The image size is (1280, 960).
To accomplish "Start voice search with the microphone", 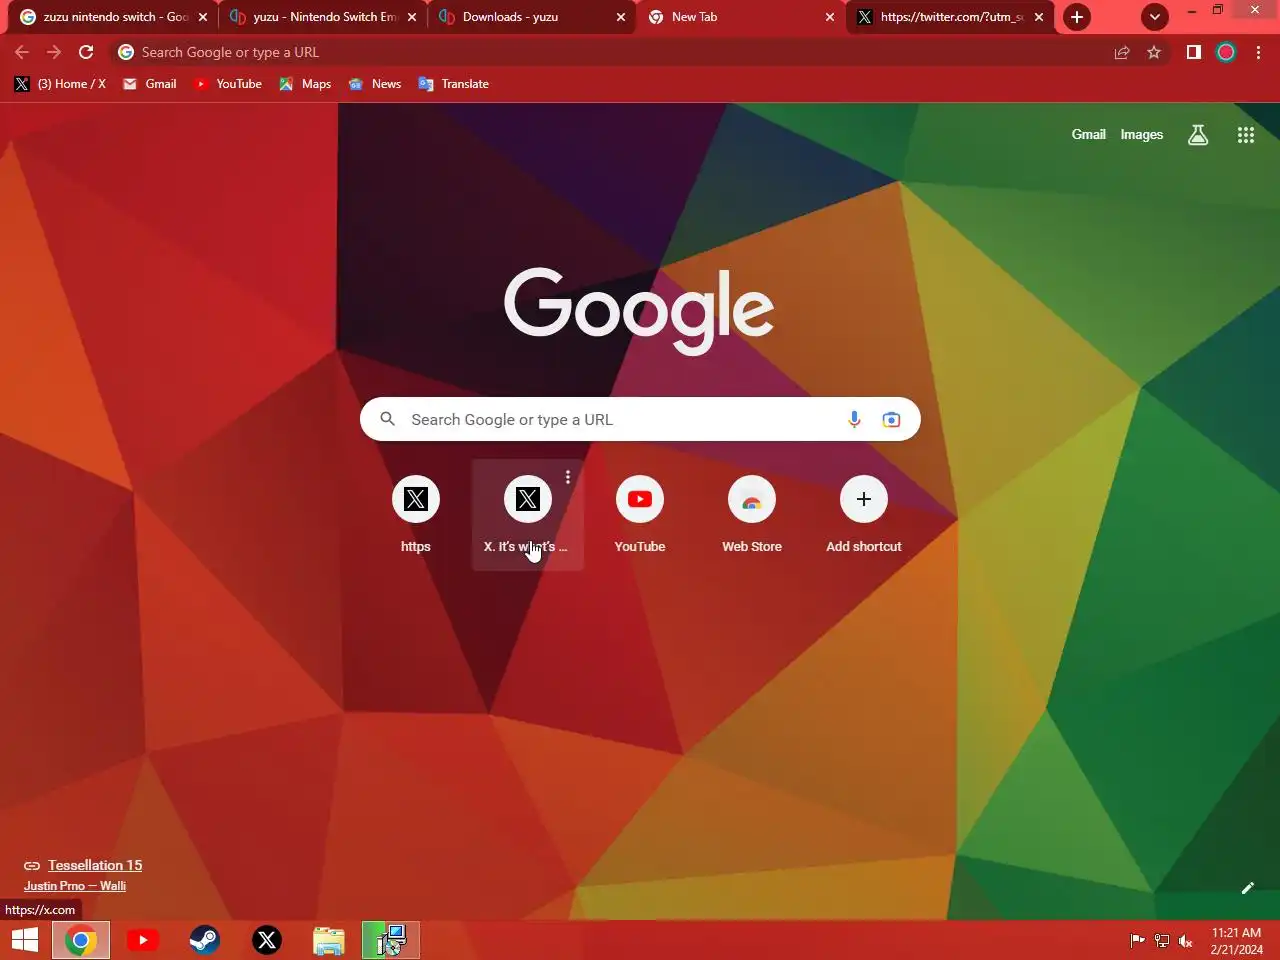I will [854, 420].
